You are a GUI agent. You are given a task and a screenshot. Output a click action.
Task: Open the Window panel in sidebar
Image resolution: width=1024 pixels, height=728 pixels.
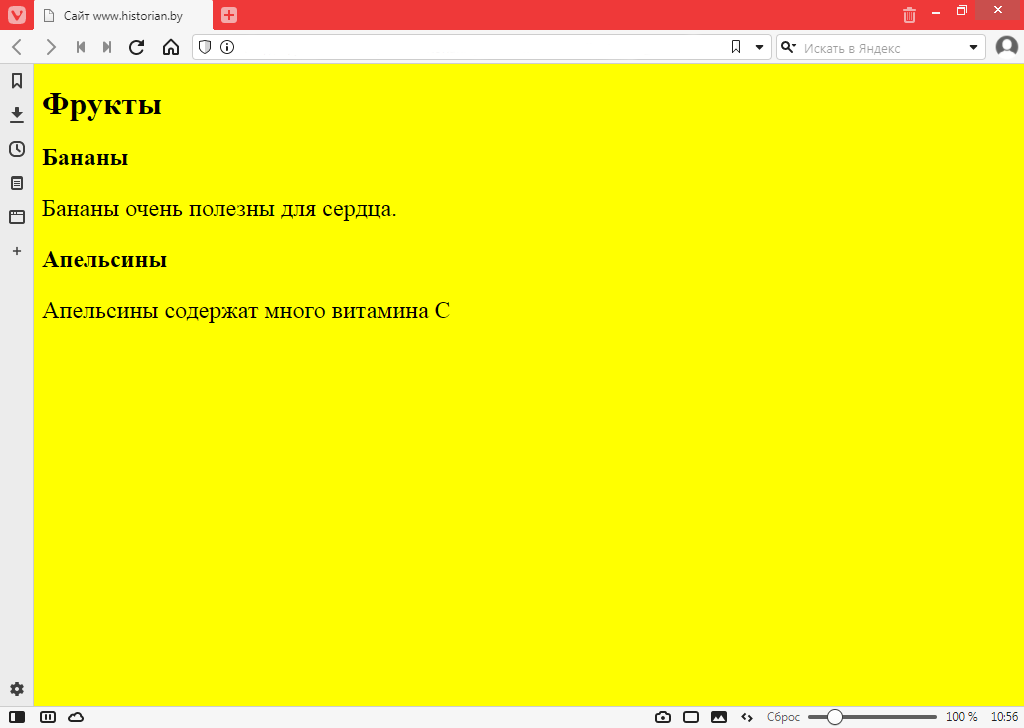coord(17,217)
